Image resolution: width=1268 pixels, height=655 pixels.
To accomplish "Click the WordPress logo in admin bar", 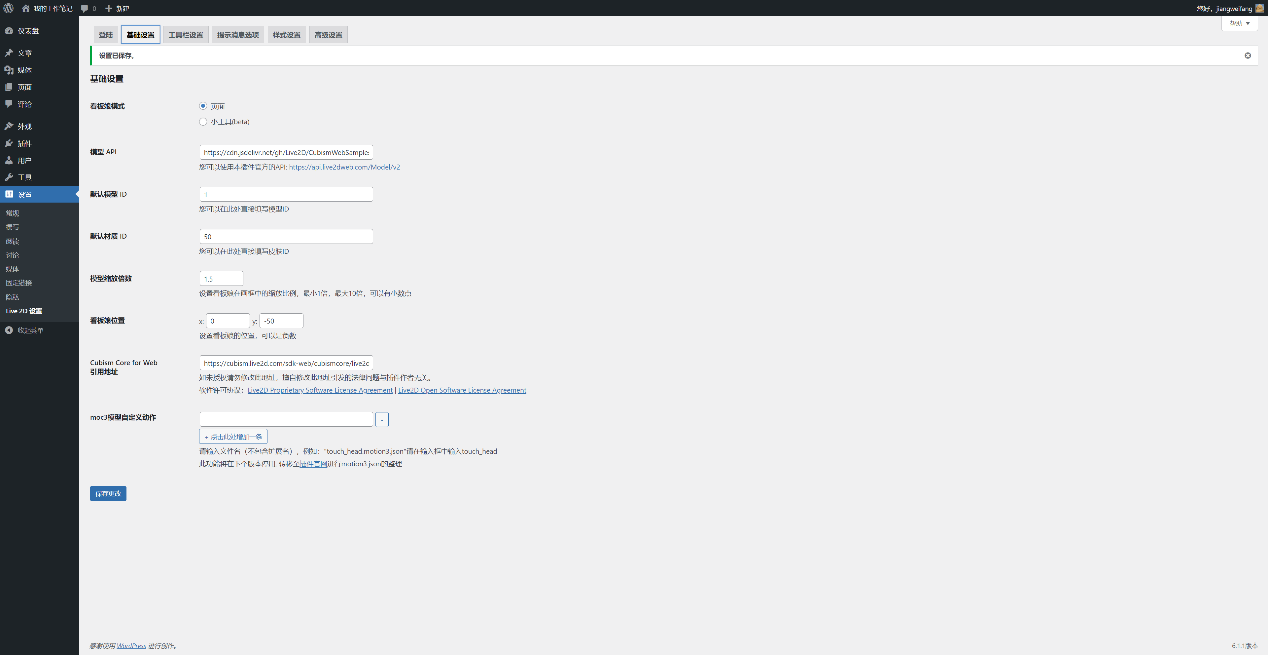I will 8,7.
